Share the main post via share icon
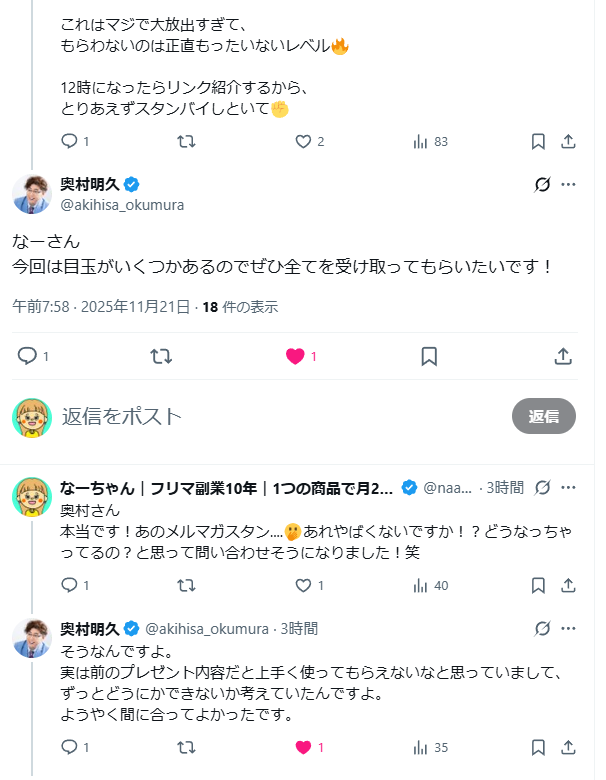This screenshot has width=606, height=780. tap(563, 356)
